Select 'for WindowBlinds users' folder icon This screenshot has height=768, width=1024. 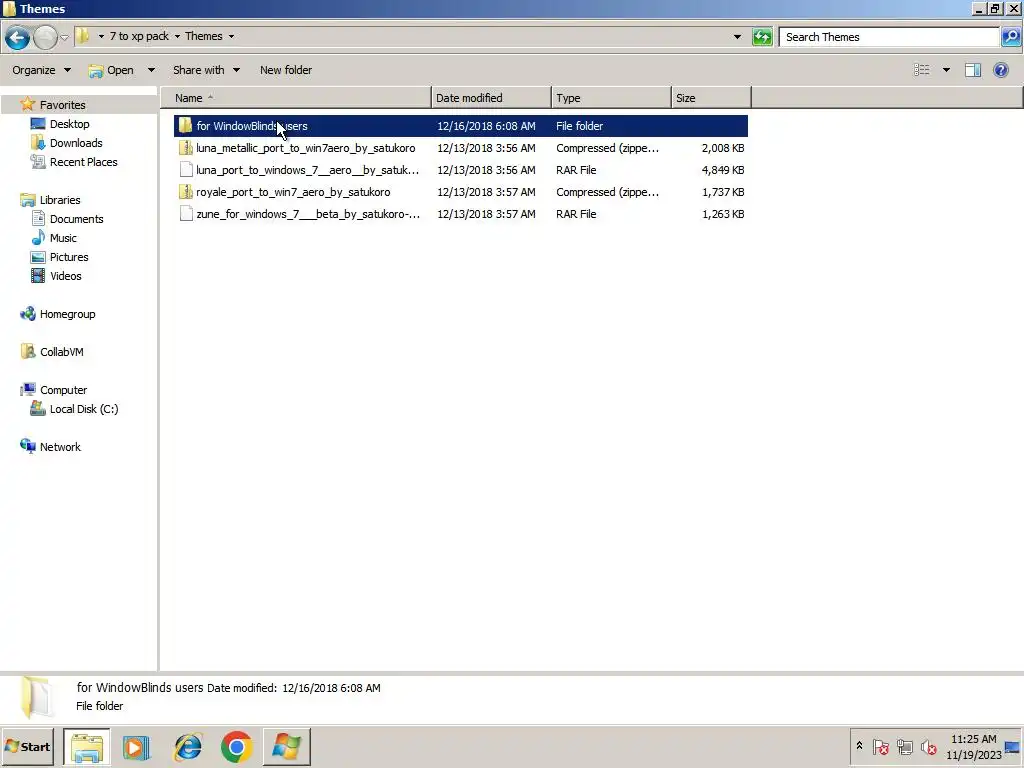point(185,125)
